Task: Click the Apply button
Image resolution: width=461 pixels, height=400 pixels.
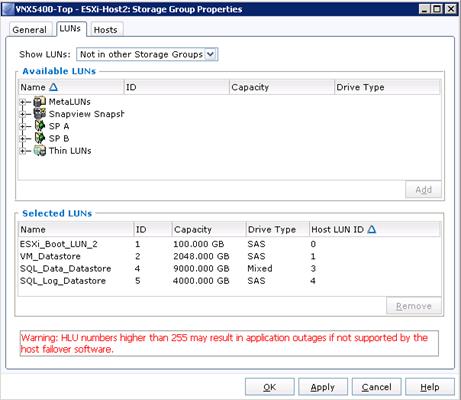Action: point(323,387)
